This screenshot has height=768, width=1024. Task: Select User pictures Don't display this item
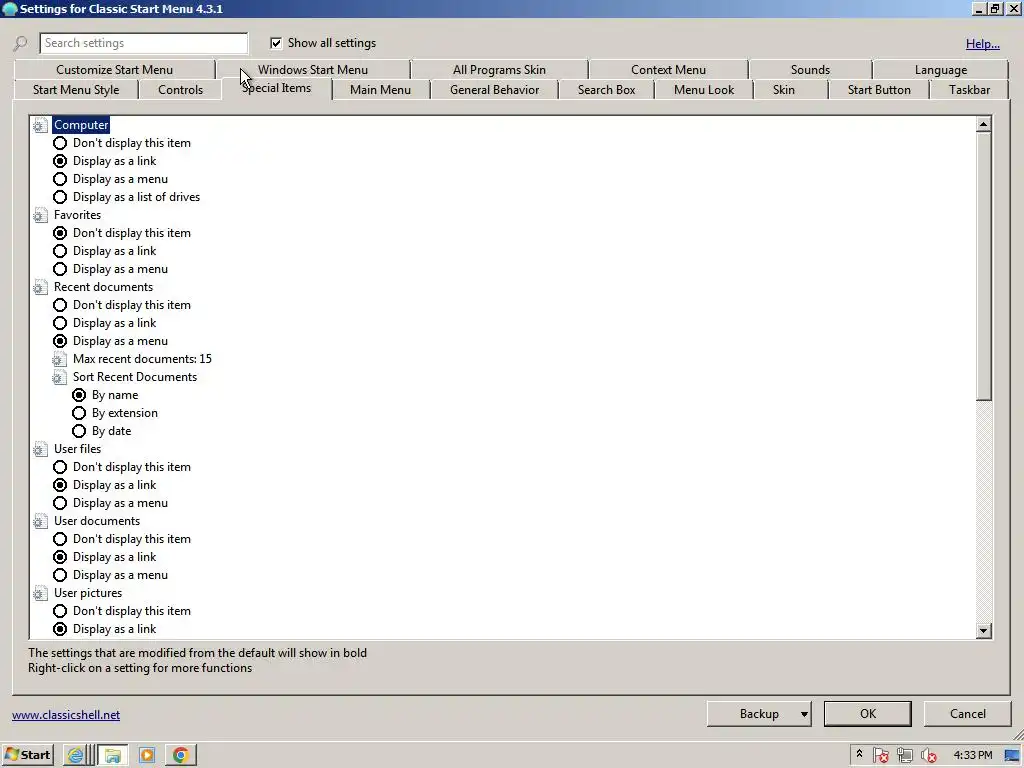click(60, 611)
